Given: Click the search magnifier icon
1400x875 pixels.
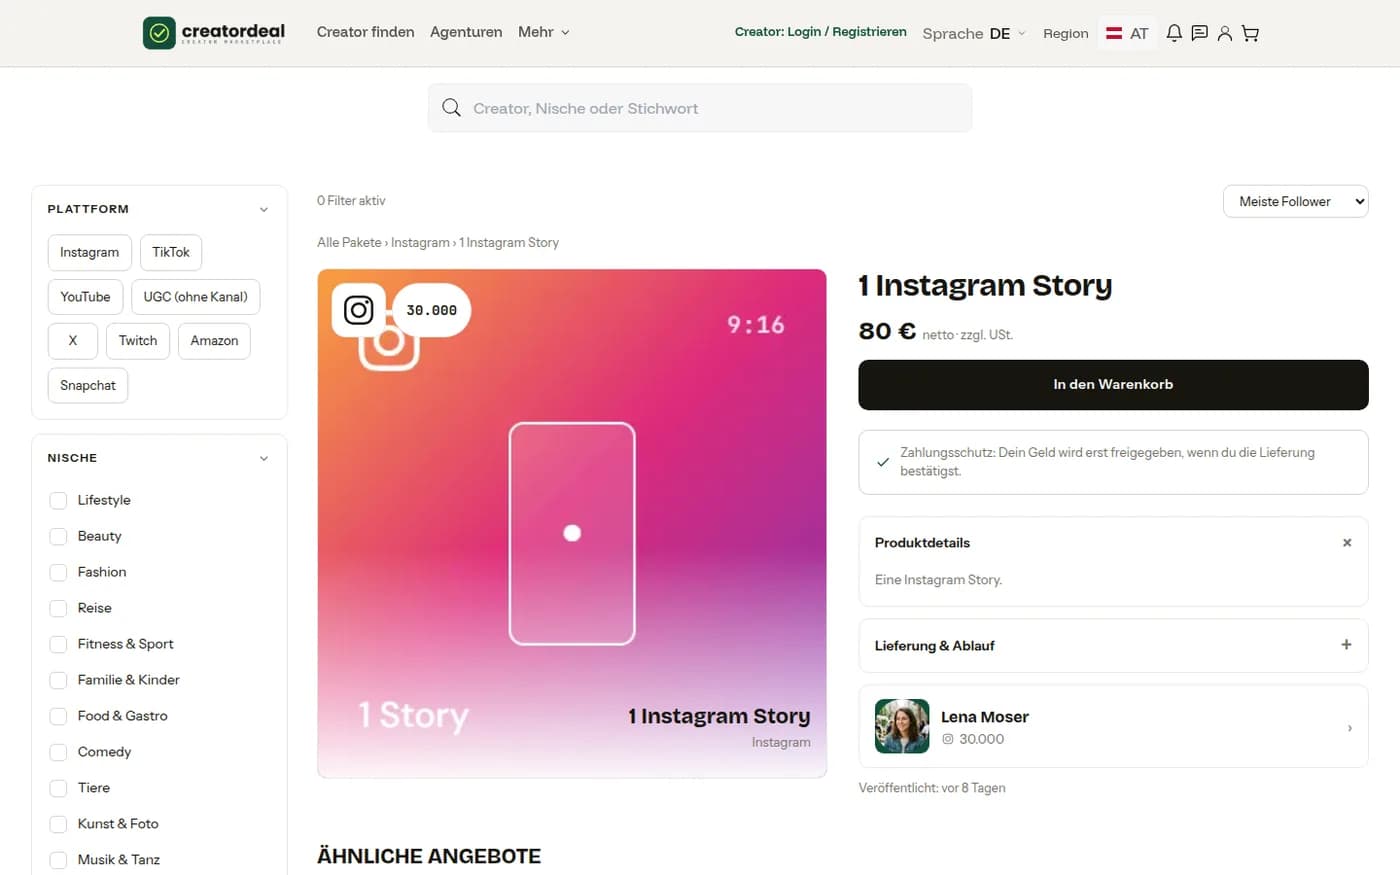Looking at the screenshot, I should coord(451,108).
